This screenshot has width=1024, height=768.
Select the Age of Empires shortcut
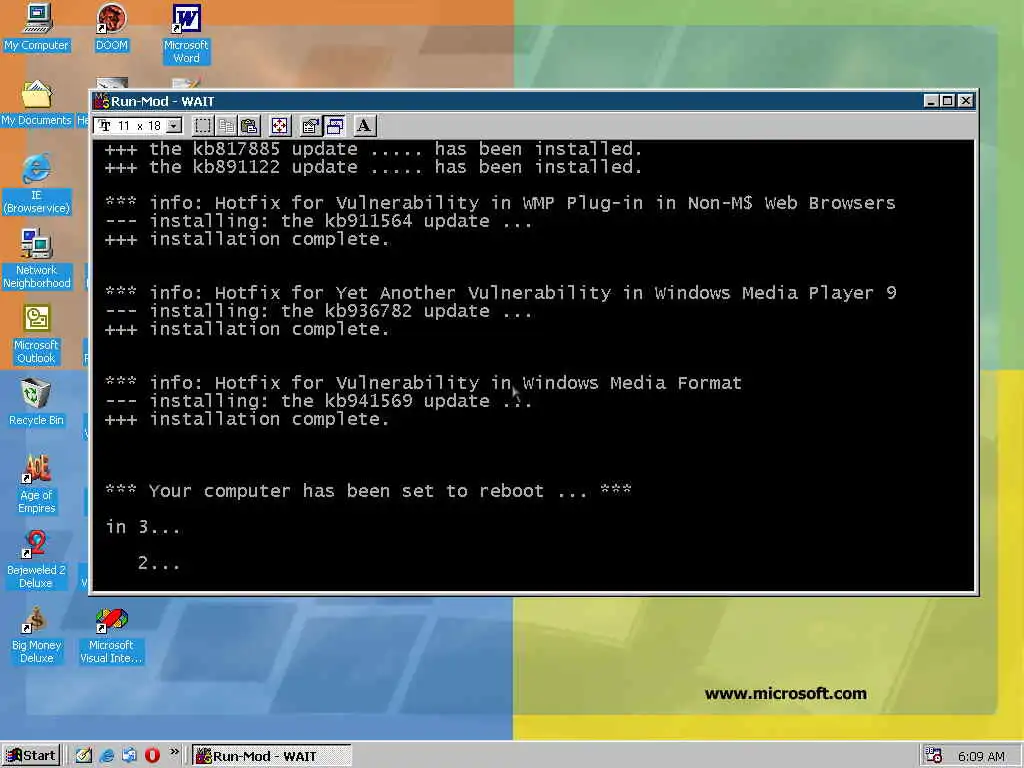tap(37, 485)
